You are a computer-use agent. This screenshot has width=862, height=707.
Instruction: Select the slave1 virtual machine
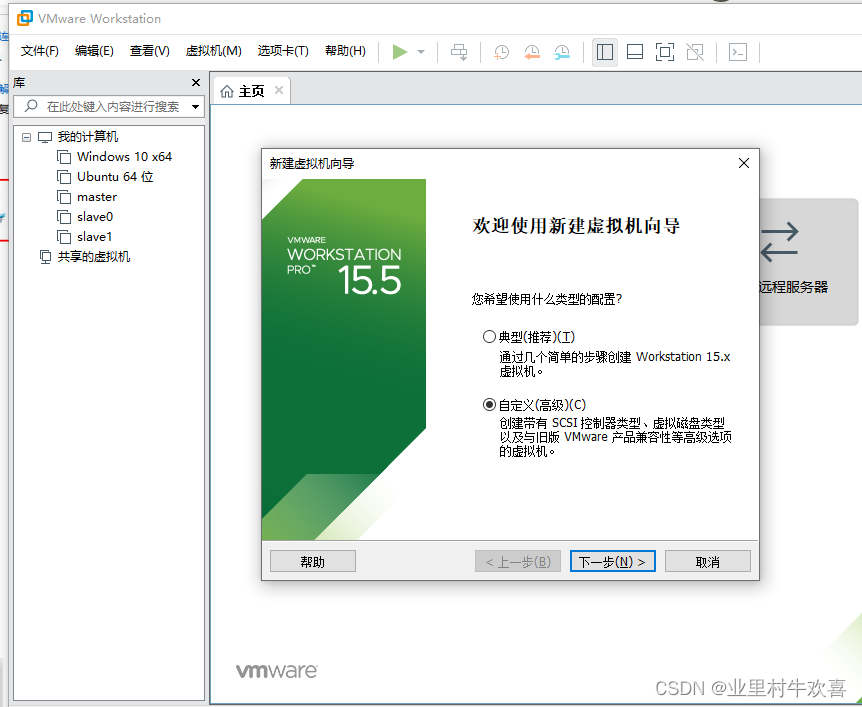point(95,237)
